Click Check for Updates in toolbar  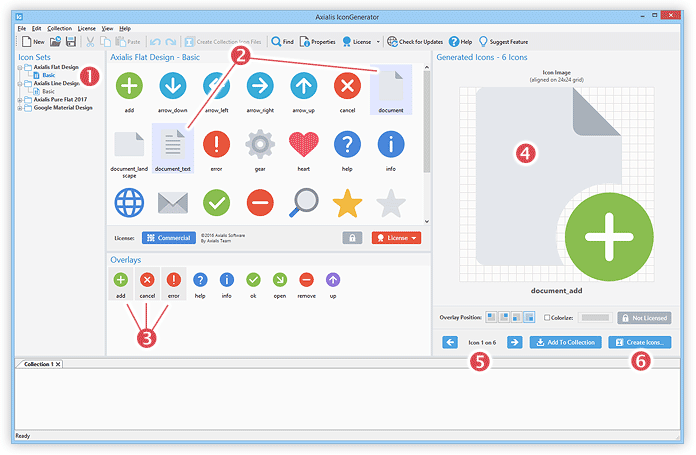[415, 42]
